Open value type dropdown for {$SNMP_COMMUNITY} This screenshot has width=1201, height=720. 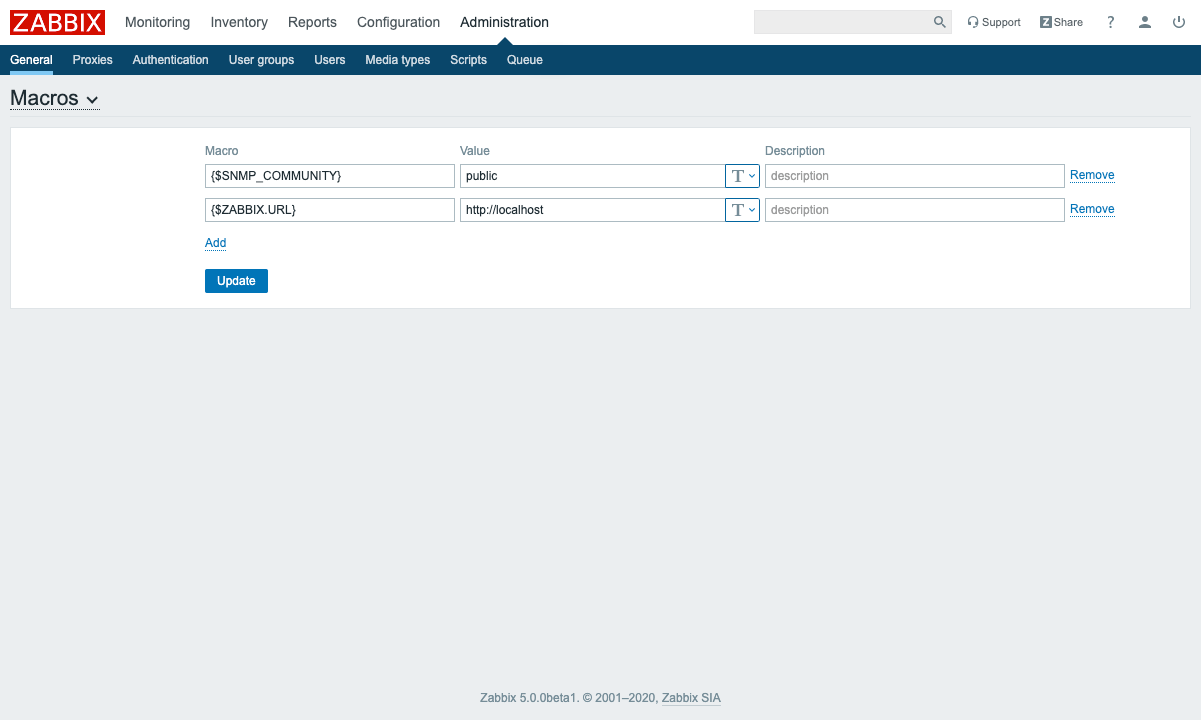[742, 176]
